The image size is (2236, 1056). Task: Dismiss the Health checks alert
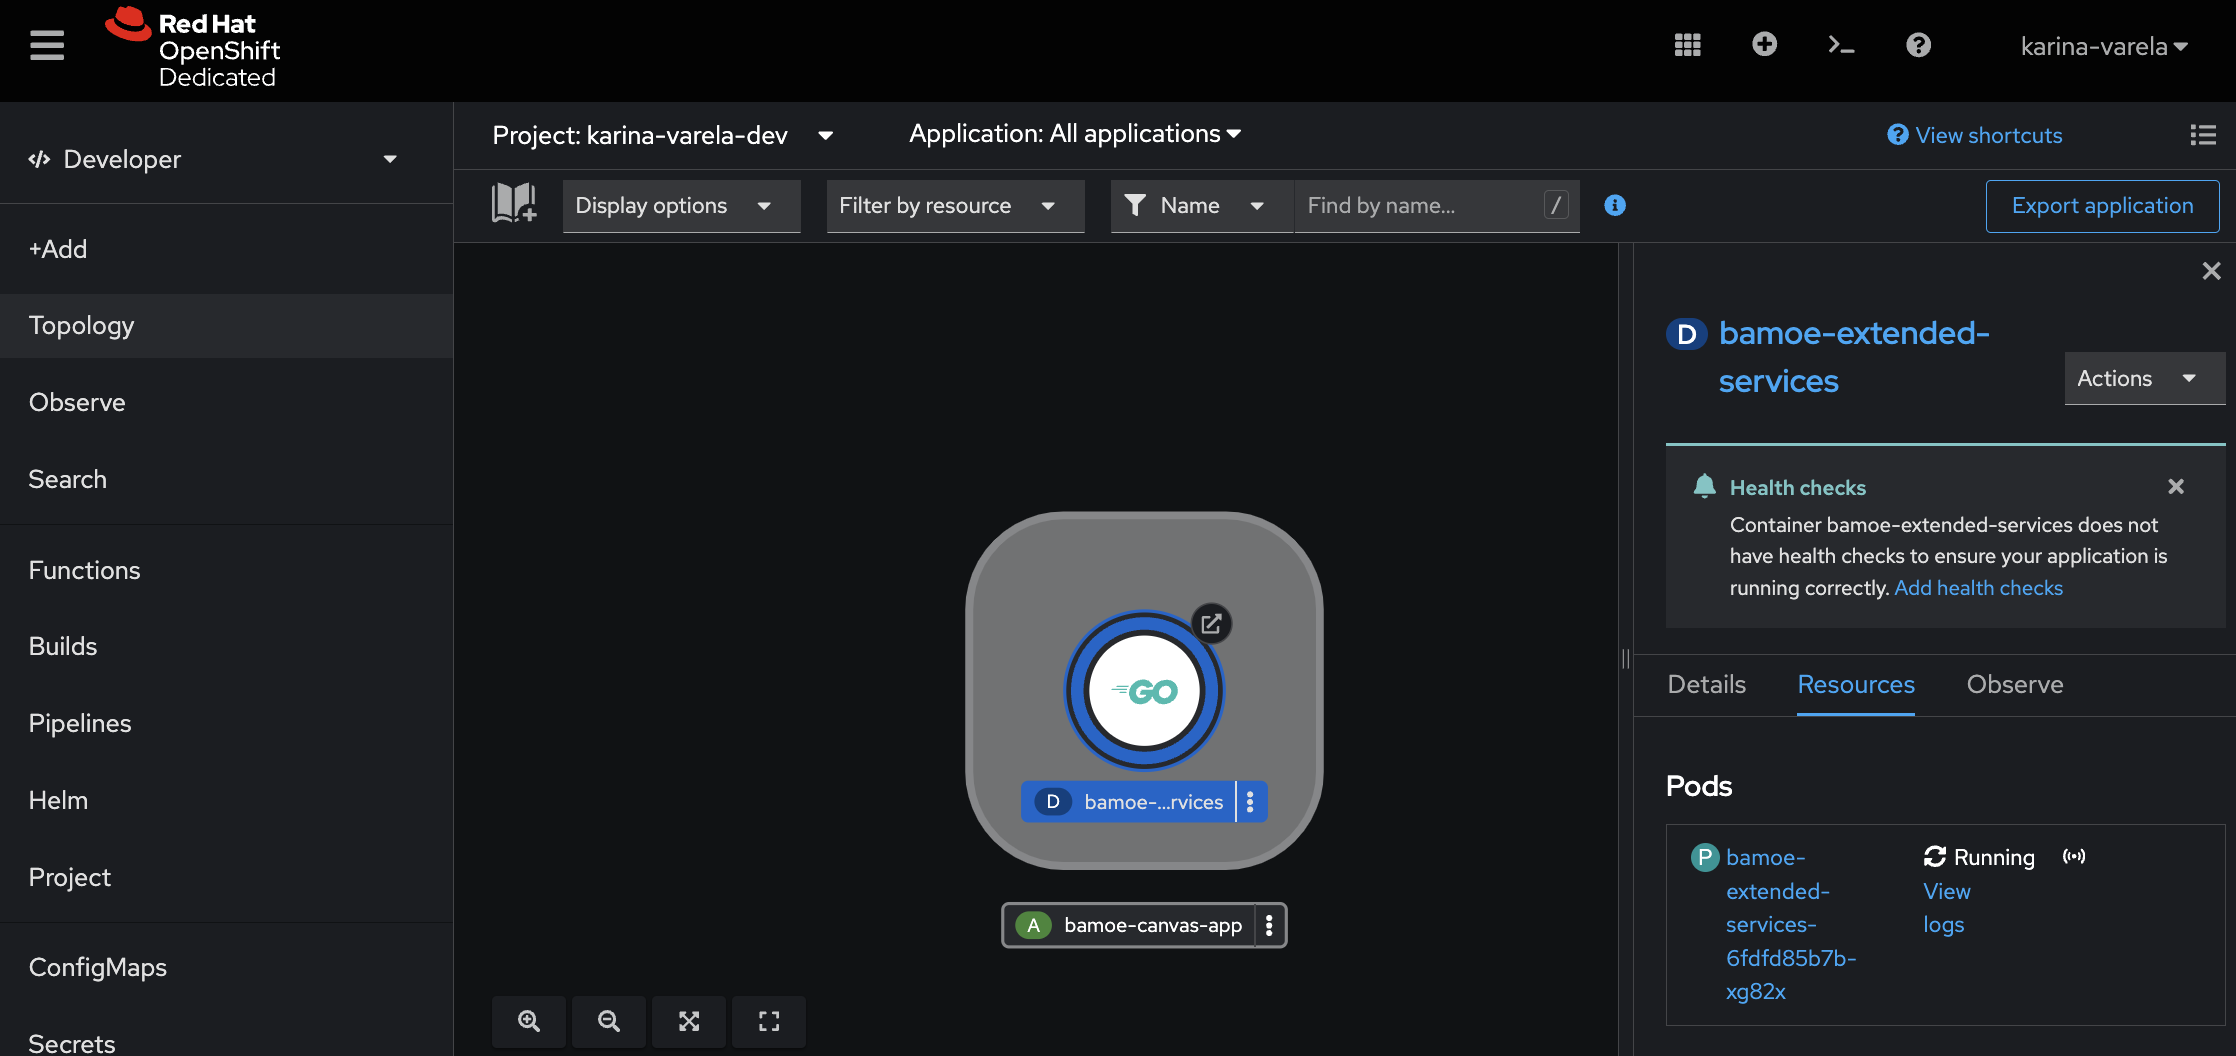click(2176, 487)
